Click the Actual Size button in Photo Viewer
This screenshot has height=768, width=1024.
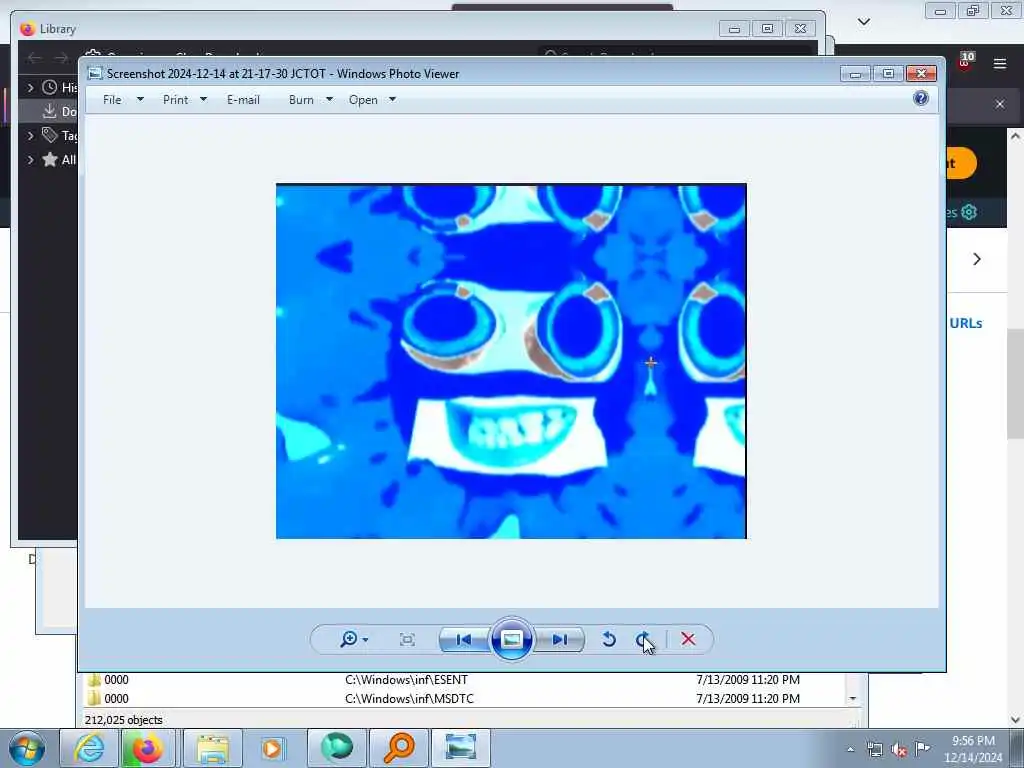tap(407, 639)
